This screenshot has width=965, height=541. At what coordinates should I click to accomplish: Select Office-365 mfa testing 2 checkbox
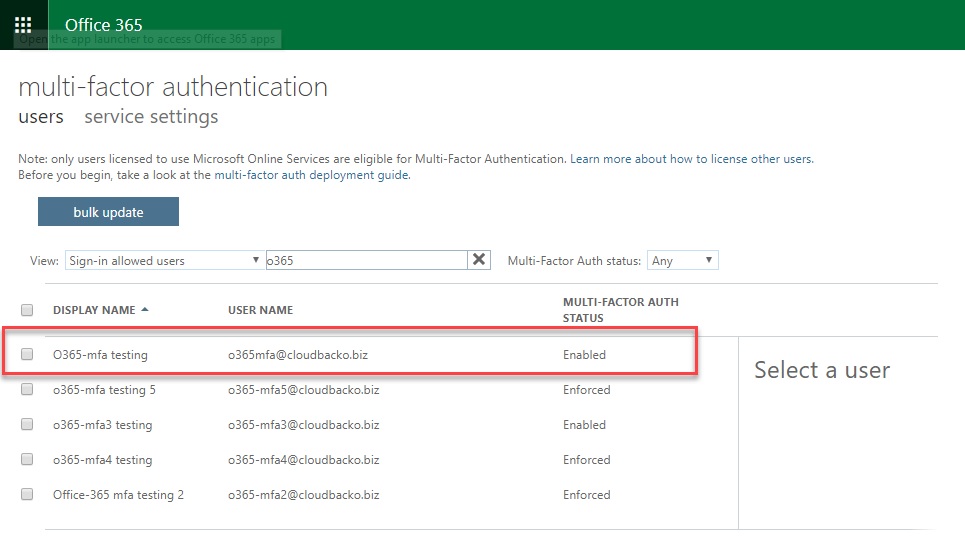tap(27, 494)
